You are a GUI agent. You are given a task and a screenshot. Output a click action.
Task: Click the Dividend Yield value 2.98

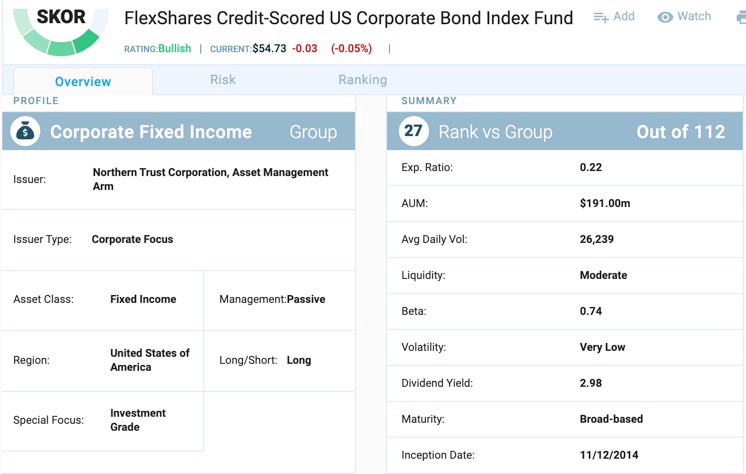593,383
